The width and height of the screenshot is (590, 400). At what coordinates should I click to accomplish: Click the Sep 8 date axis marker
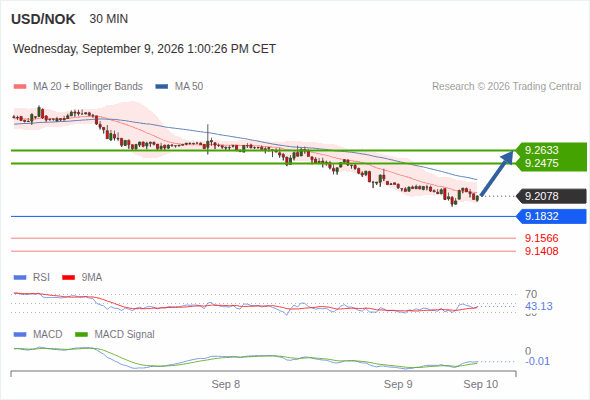[x=226, y=384]
